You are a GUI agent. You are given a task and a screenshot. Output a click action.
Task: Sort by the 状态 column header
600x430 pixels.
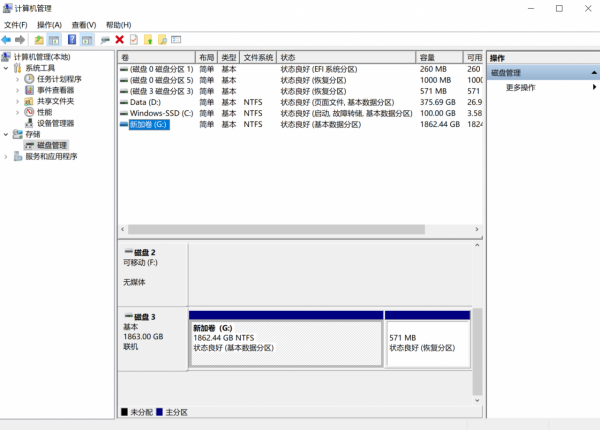click(x=346, y=57)
